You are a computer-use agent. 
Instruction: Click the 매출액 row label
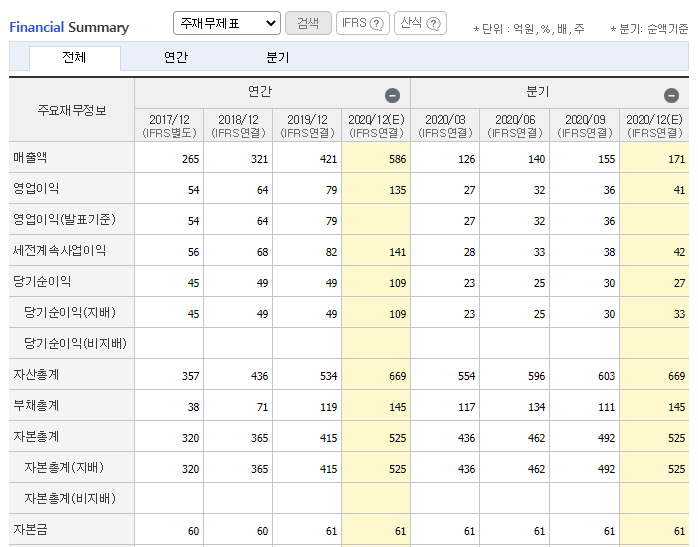pyautogui.click(x=30, y=158)
